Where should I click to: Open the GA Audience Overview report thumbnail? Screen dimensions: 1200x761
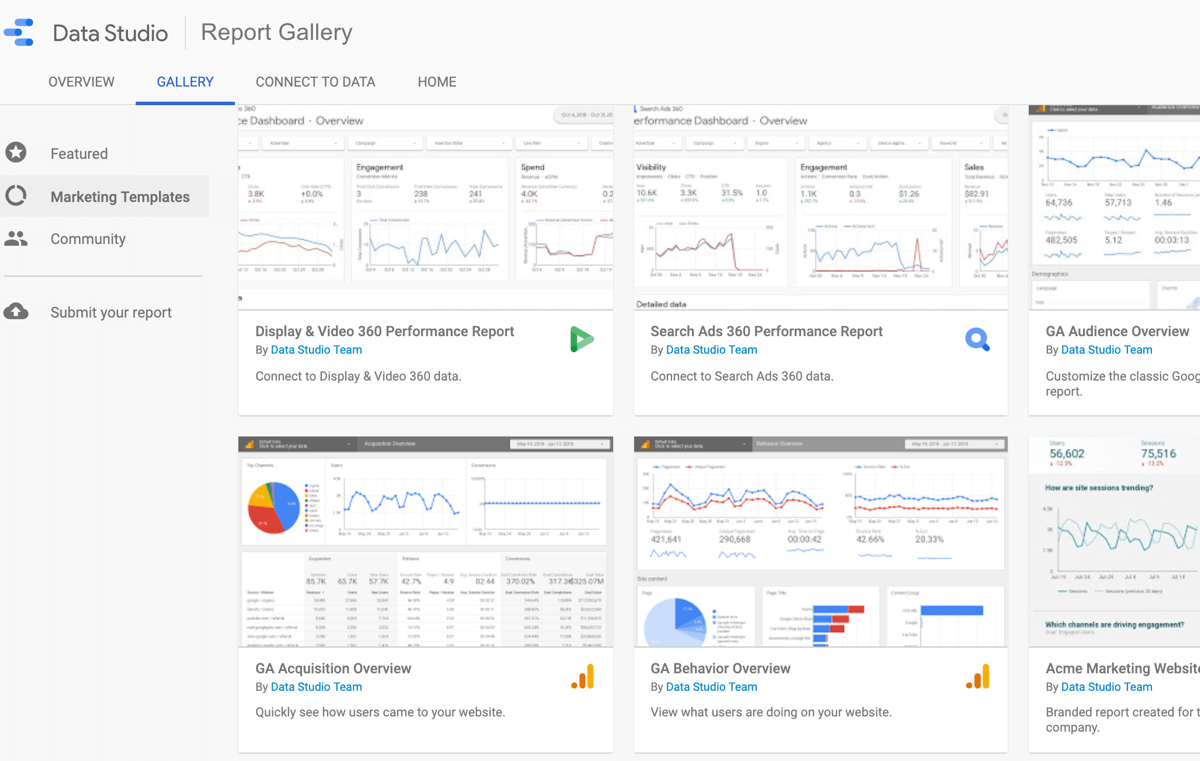[x=1114, y=207]
